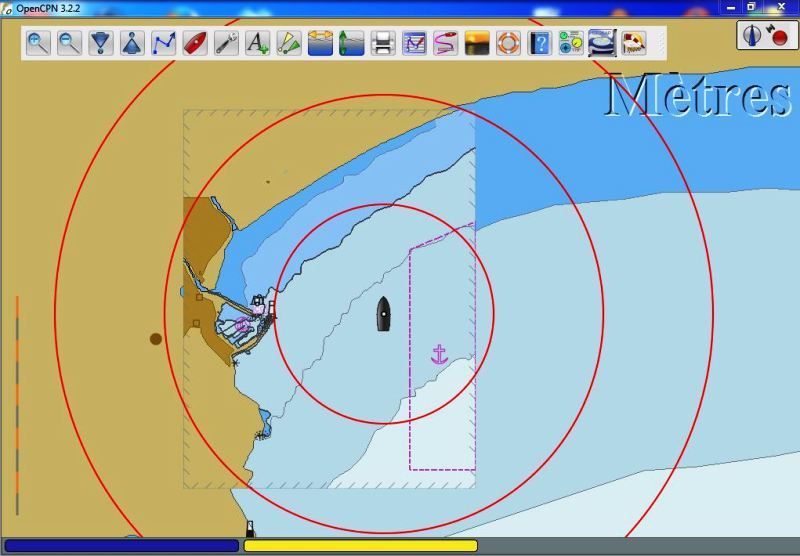Click the brown round landmark symbol
The image size is (800, 556).
[x=156, y=339]
